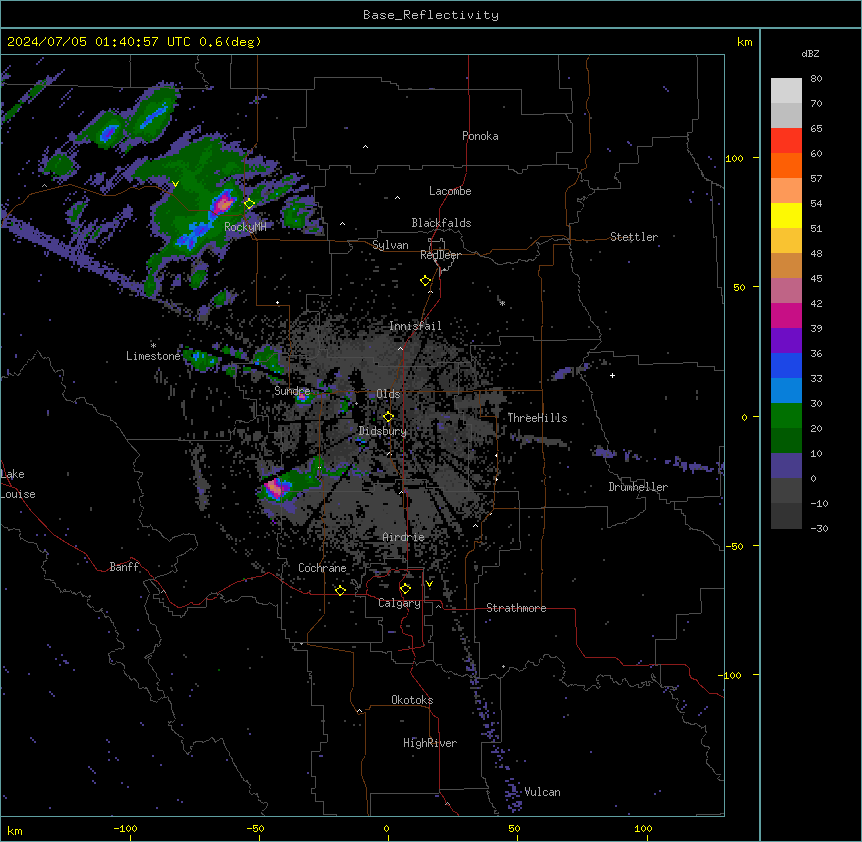Click the 80 value on the dBZ scale
This screenshot has height=842, width=862.
click(816, 79)
